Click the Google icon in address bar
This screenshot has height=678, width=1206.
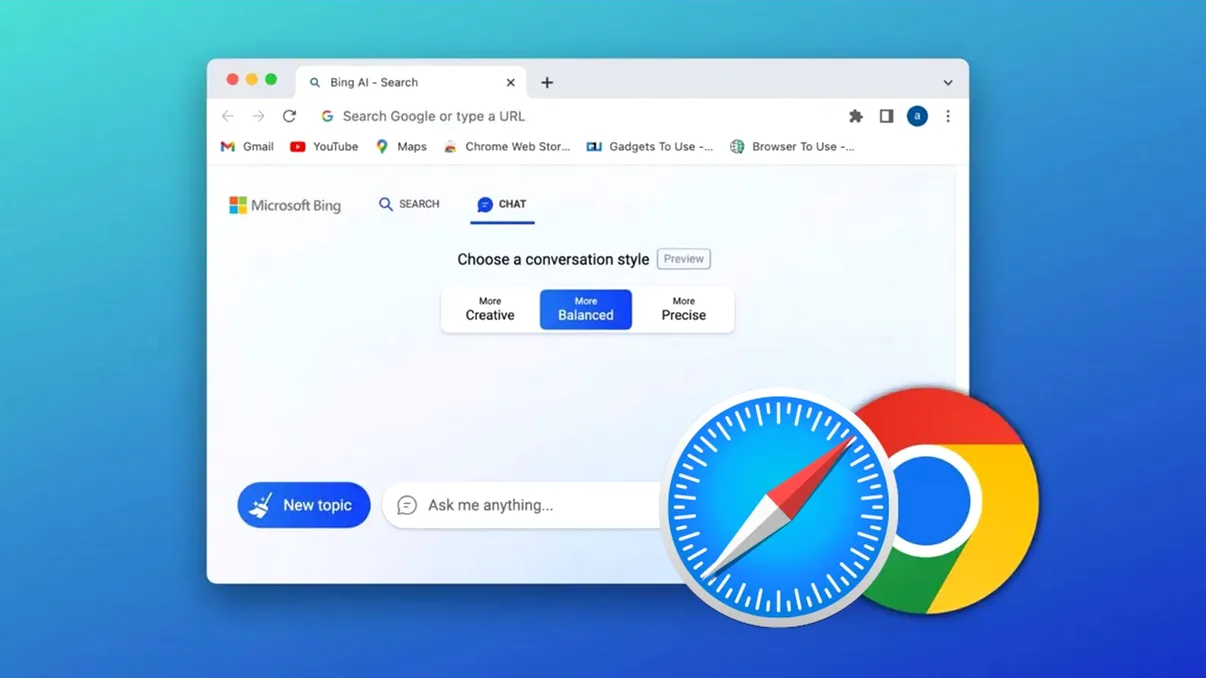point(327,116)
